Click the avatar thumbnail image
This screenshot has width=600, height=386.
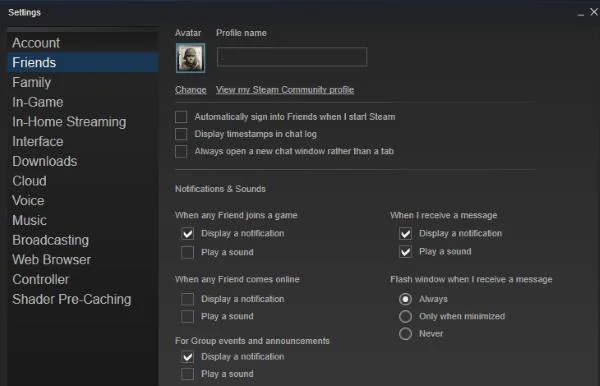point(191,58)
